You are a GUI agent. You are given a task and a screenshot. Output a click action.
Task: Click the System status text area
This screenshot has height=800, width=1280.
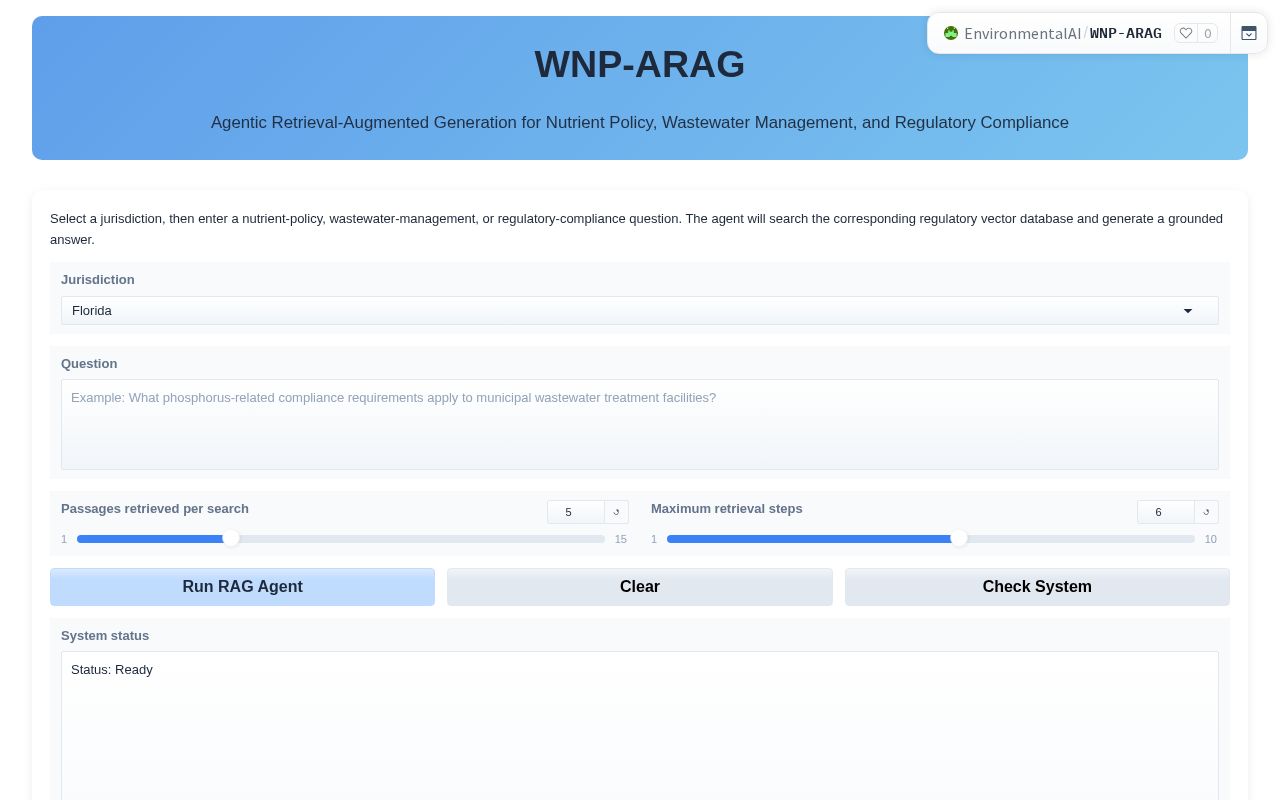(x=640, y=726)
